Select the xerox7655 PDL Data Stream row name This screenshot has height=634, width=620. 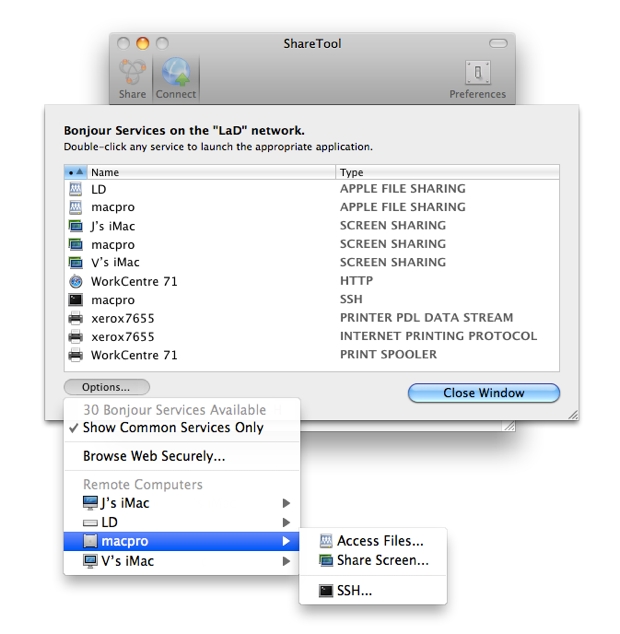pos(123,319)
